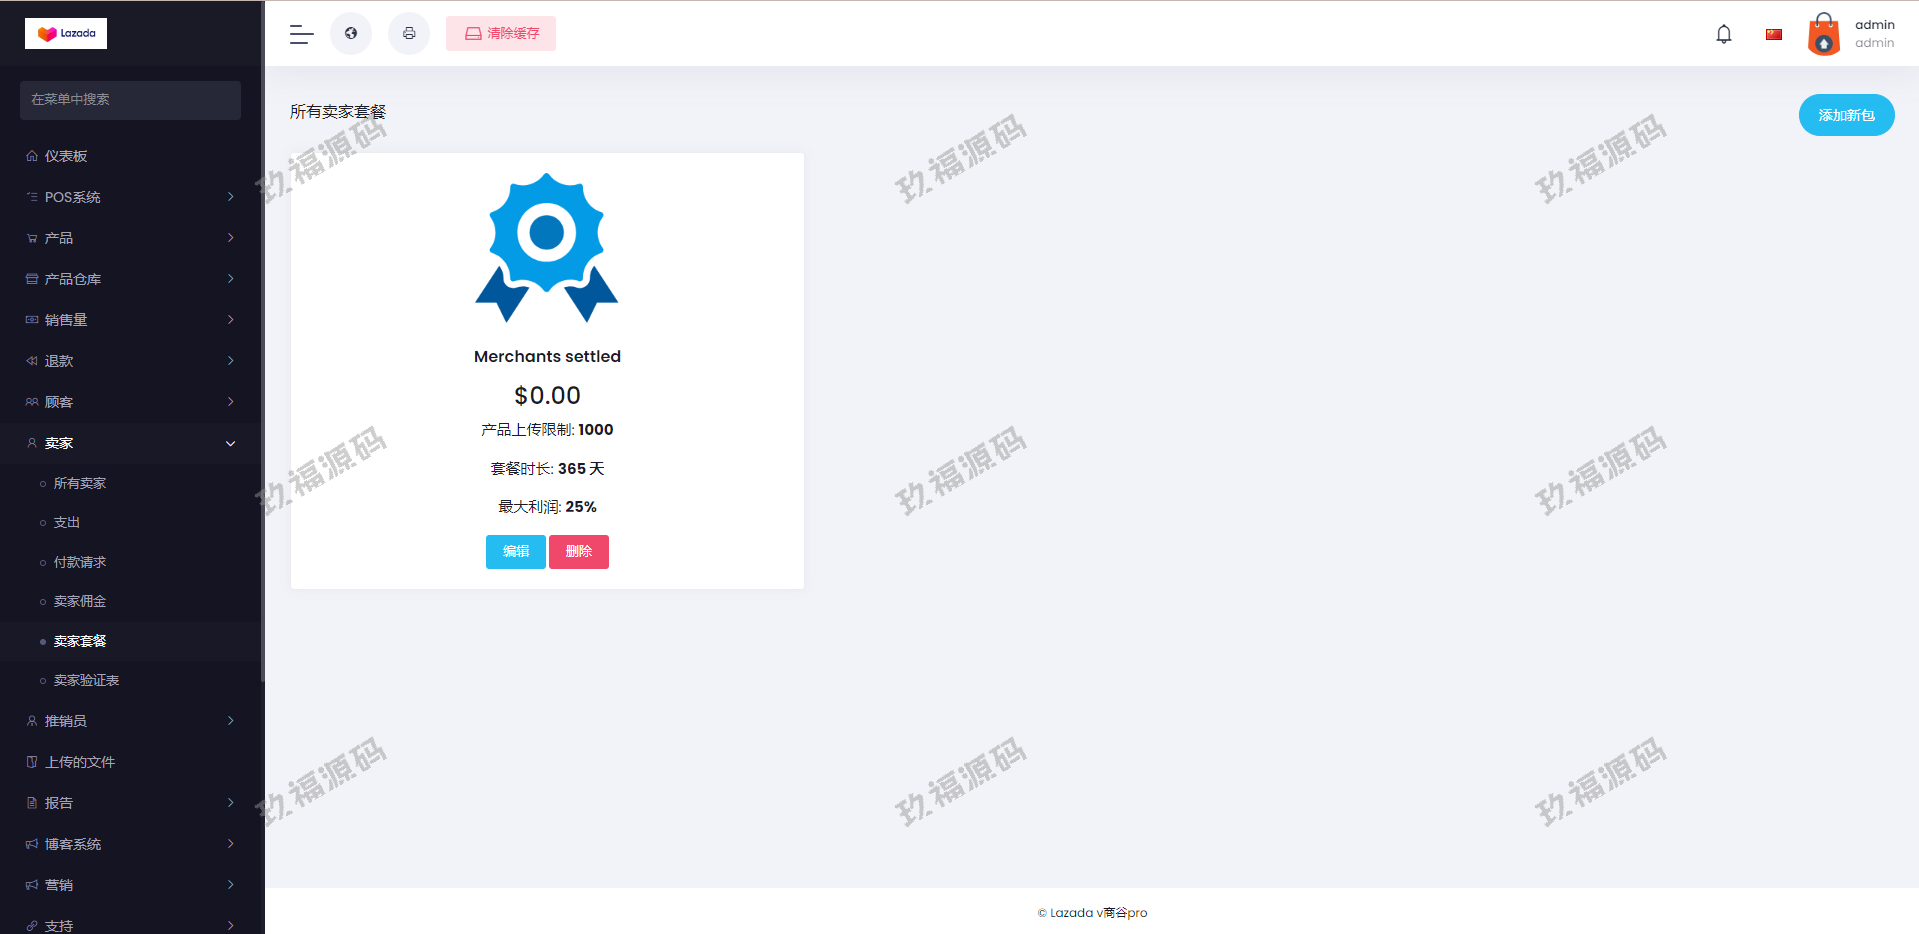The height and width of the screenshot is (934, 1919).
Task: Click the Lazada logo in the sidebar
Action: [x=66, y=33]
